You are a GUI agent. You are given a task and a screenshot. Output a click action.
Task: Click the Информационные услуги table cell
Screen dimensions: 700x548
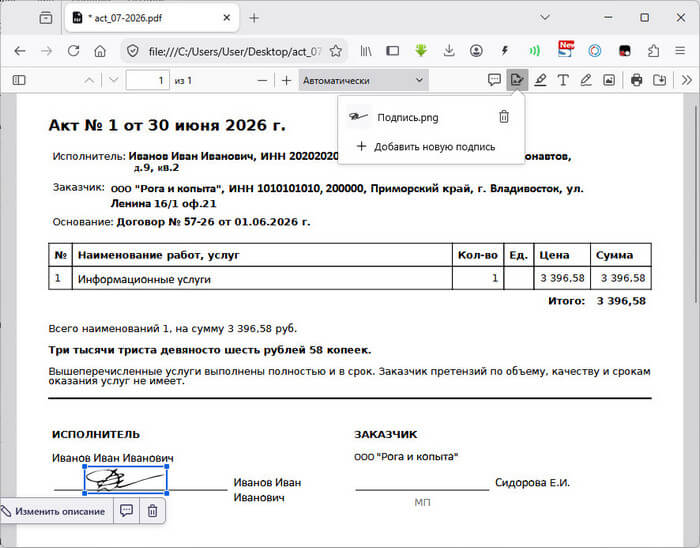262,279
